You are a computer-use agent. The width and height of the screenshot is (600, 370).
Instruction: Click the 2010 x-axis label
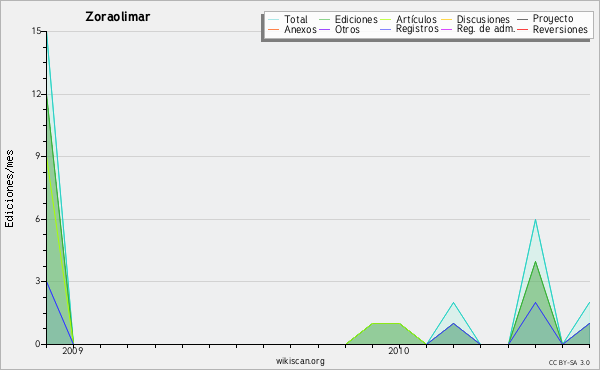[x=399, y=351]
